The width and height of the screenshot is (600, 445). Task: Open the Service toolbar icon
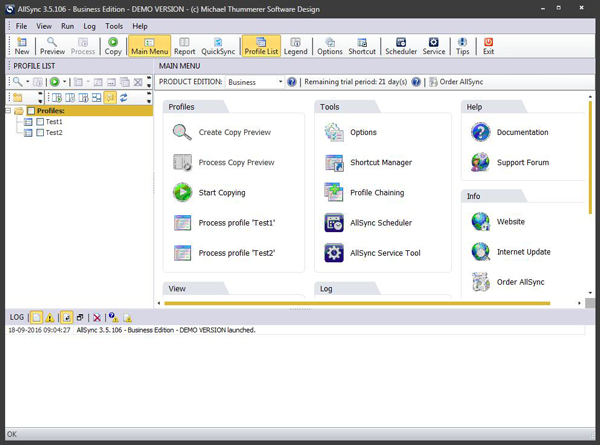point(434,46)
